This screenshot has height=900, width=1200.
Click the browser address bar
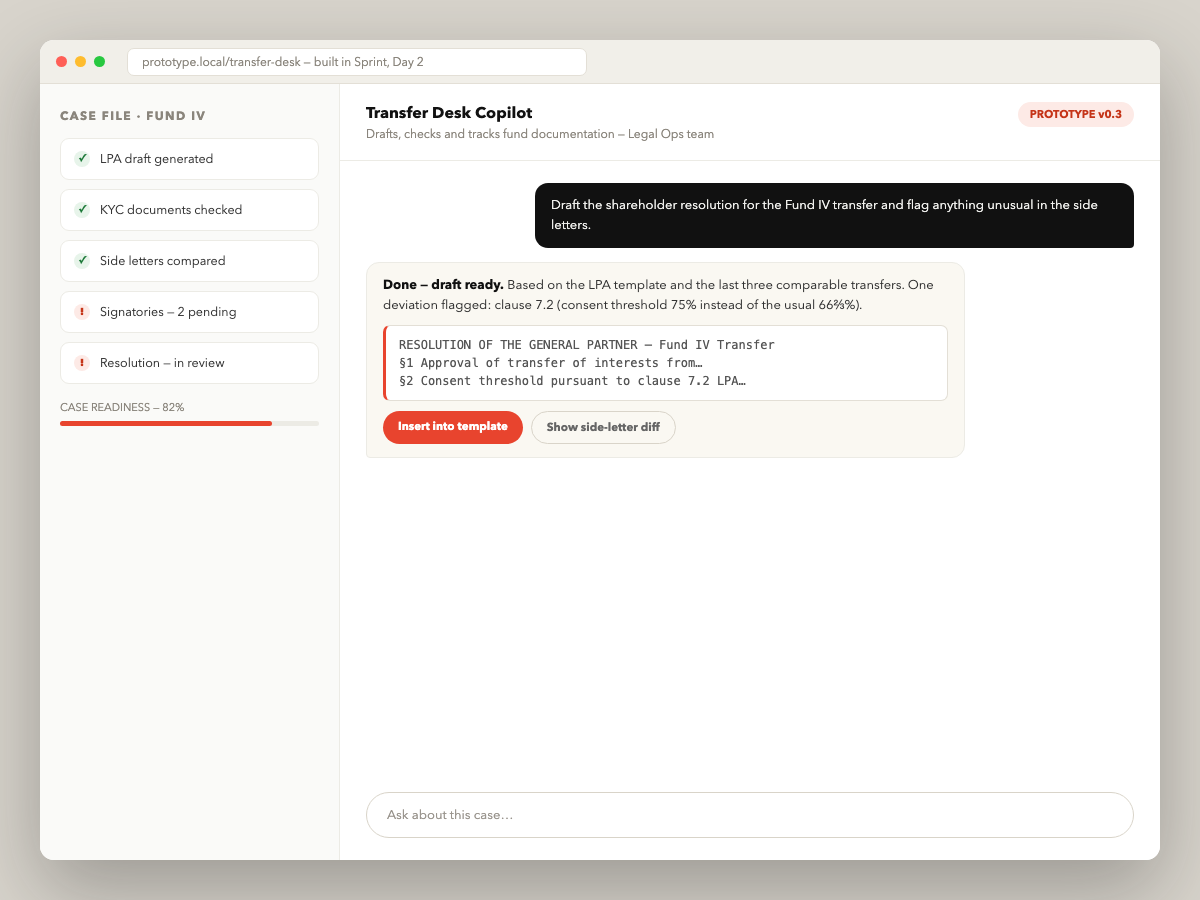coord(357,62)
